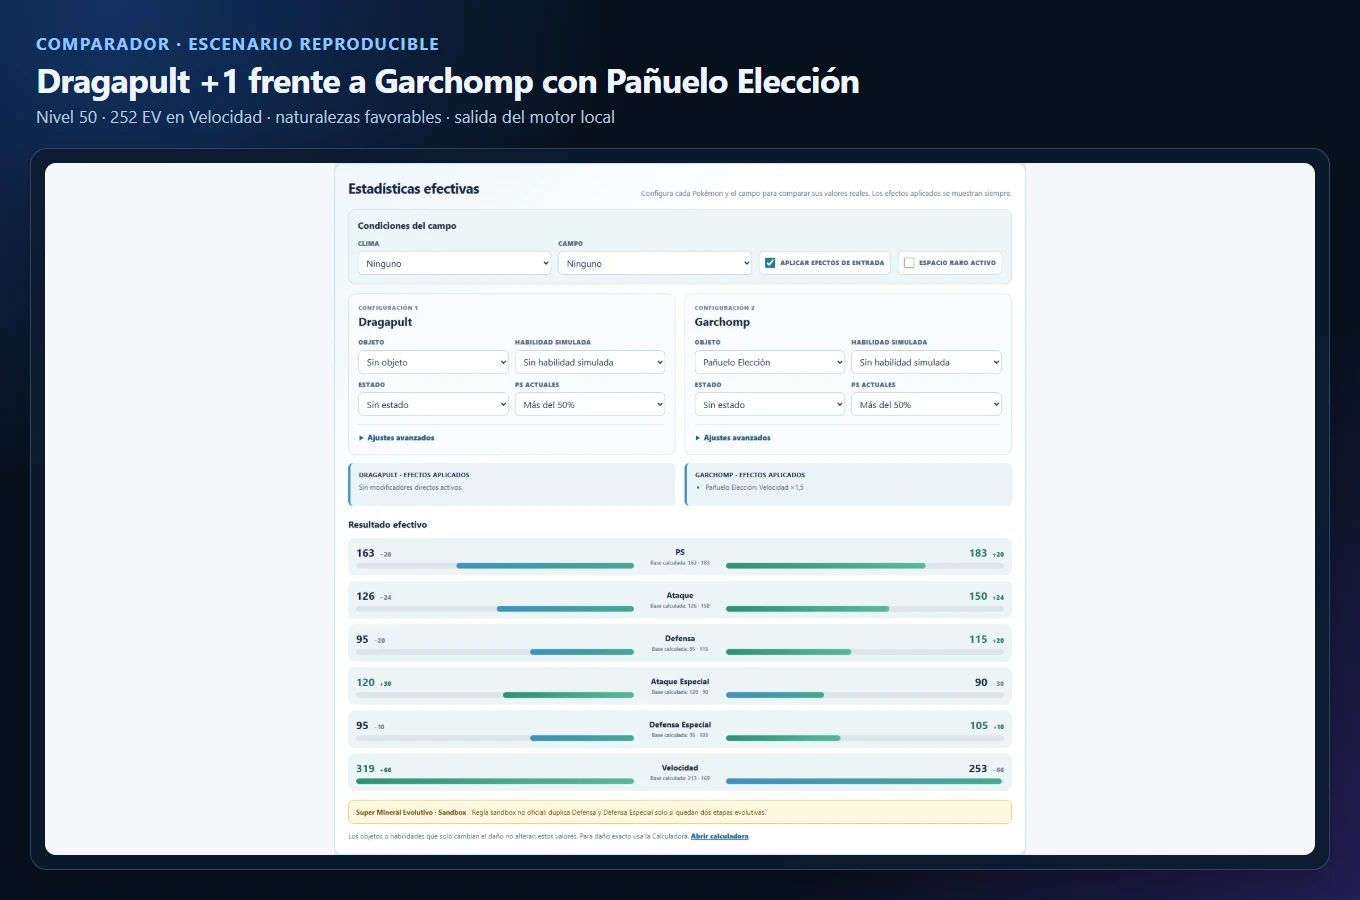Click the Defensa Especial stat label
Viewport: 1360px width, 900px height.
pyautogui.click(x=680, y=725)
